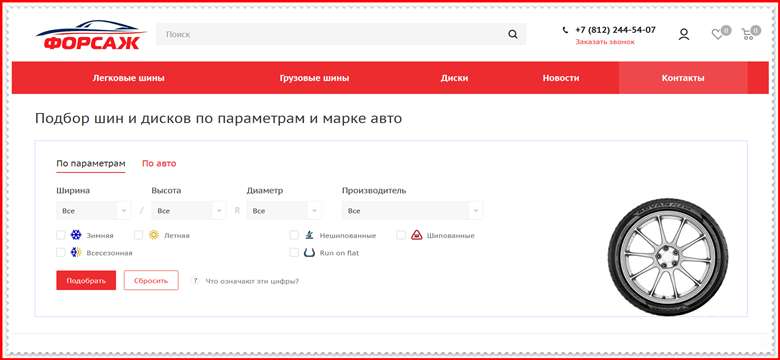Click the Шипованные triangle icon

point(417,235)
